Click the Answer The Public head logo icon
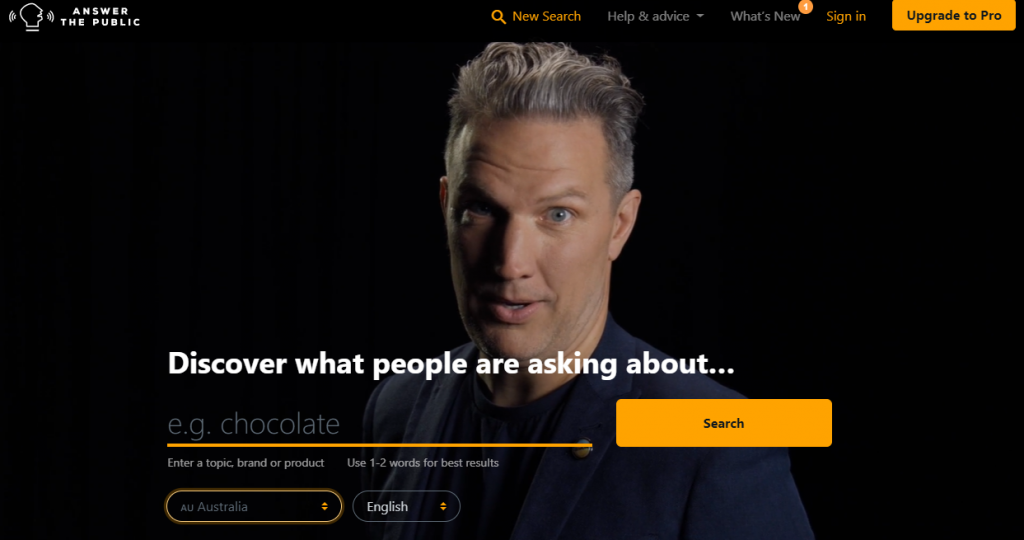1024x540 pixels. tap(31, 16)
